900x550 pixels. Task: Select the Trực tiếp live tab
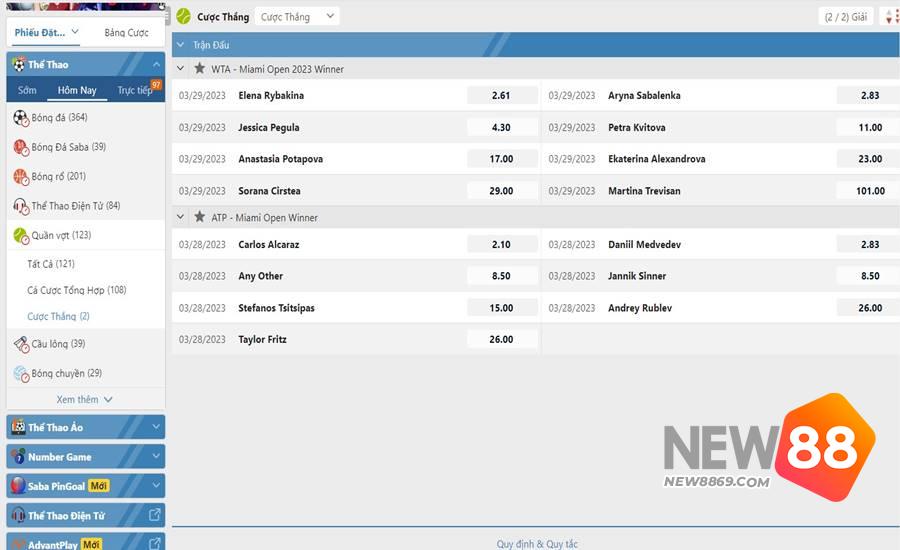click(135, 90)
